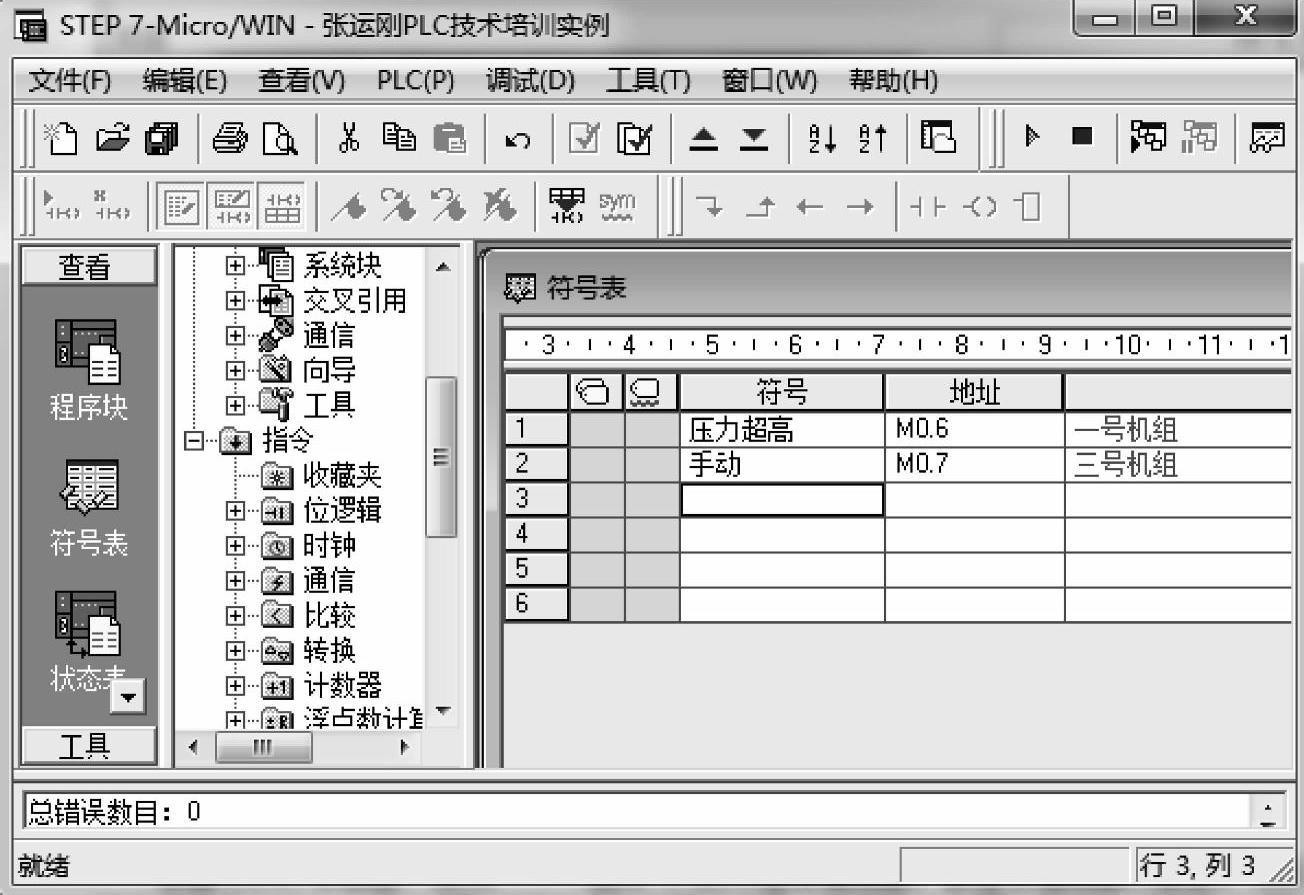Apply all symbols to project icon
This screenshot has height=895, width=1304.
click(x=567, y=206)
